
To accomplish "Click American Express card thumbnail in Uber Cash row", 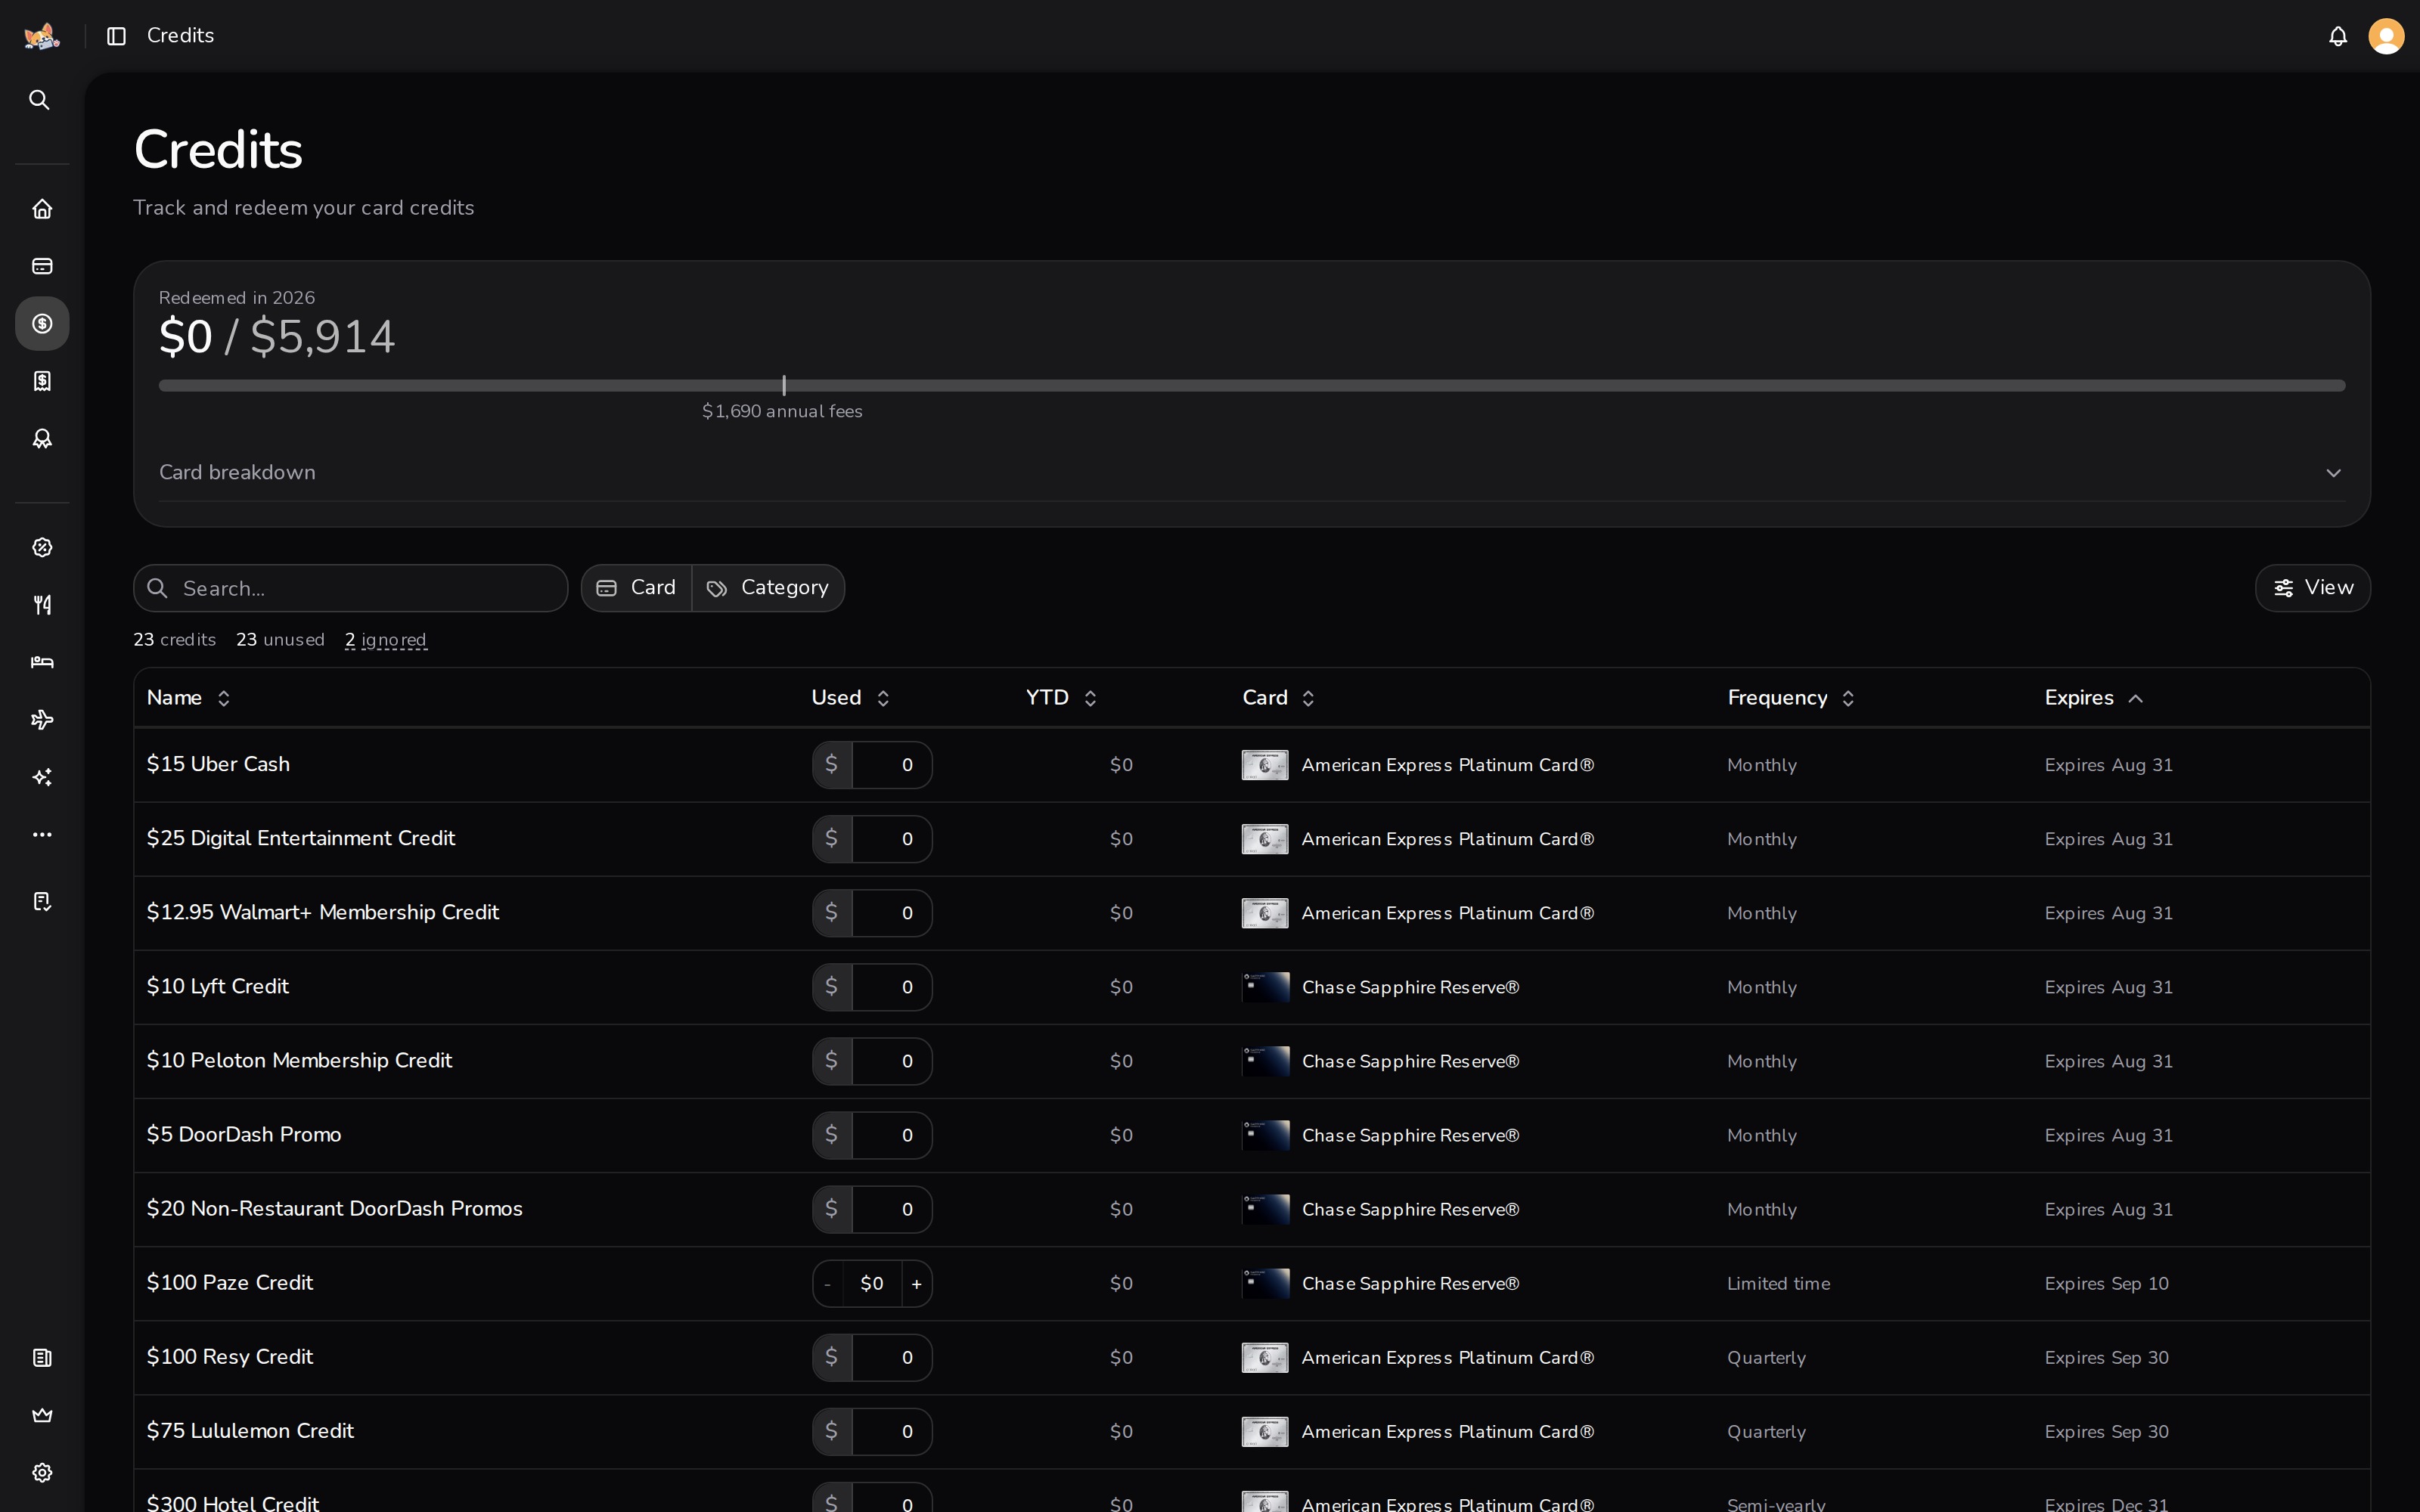I will (x=1265, y=765).
